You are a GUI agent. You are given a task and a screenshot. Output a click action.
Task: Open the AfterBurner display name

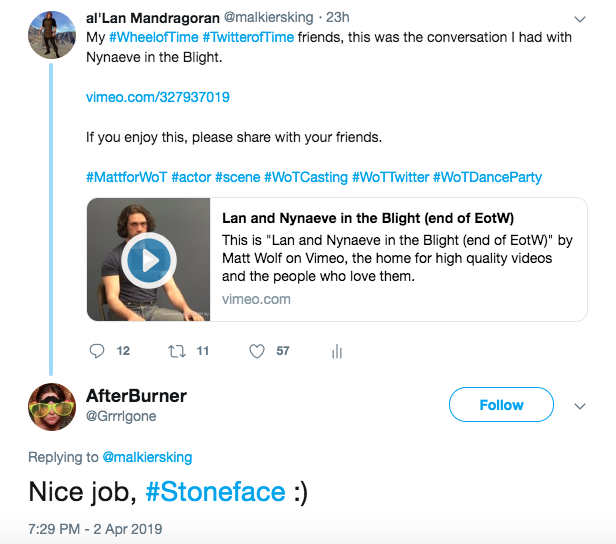[x=136, y=396]
